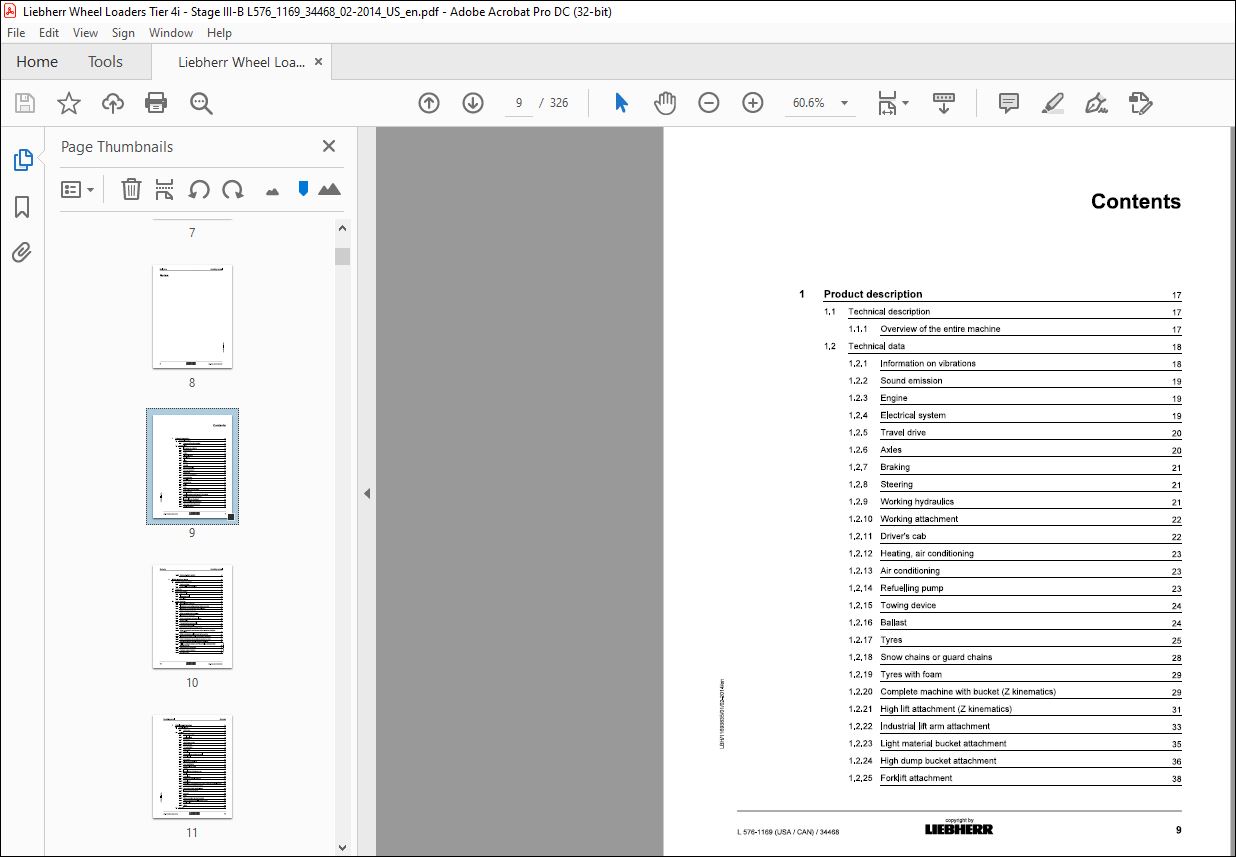This screenshot has height=857, width=1236.
Task: Open the View menu
Action: click(85, 33)
